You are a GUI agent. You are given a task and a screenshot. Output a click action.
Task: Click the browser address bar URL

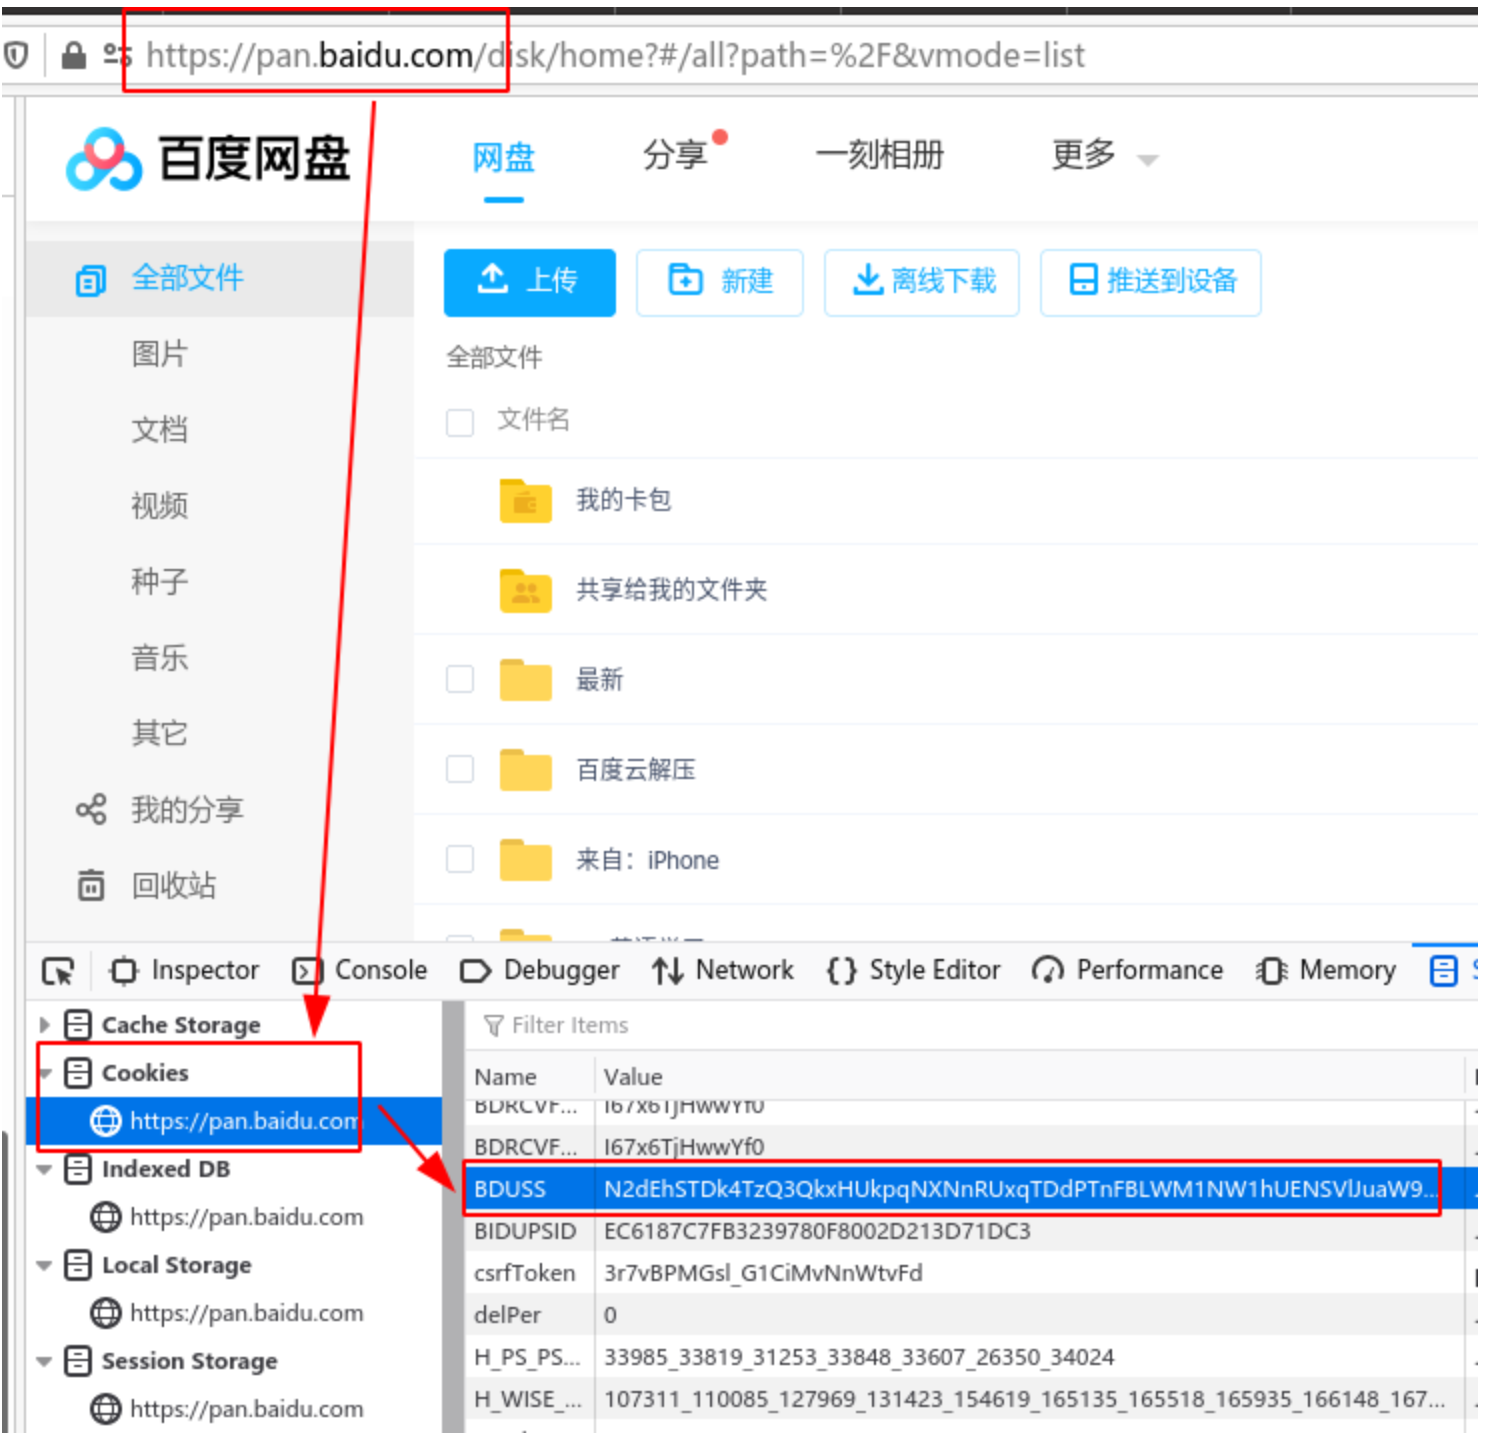[615, 55]
